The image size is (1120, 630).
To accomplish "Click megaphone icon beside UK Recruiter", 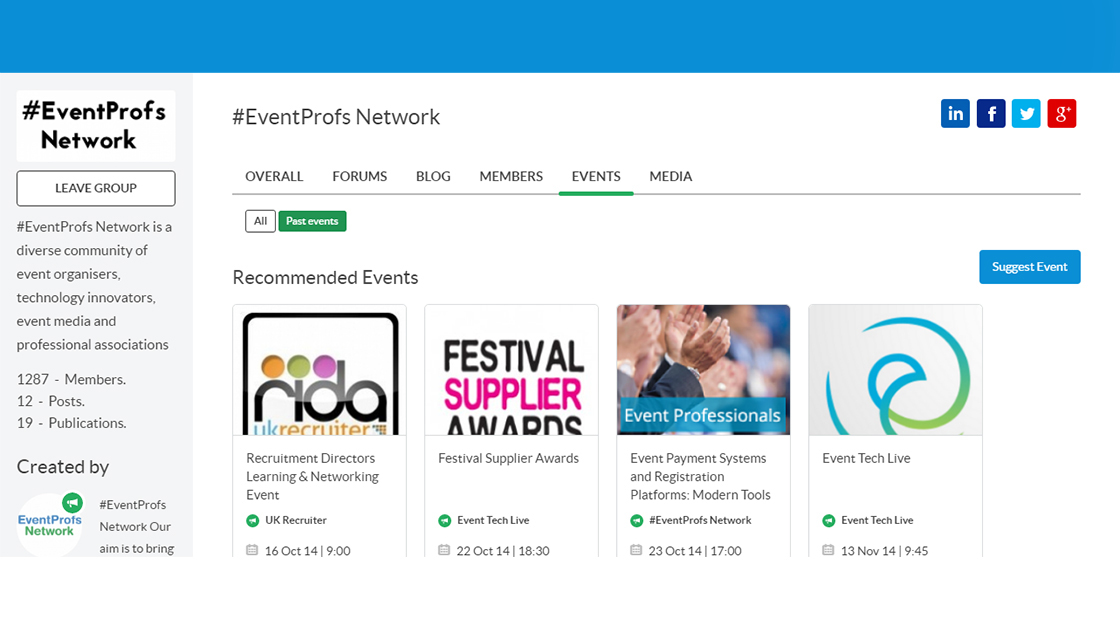I will [252, 521].
